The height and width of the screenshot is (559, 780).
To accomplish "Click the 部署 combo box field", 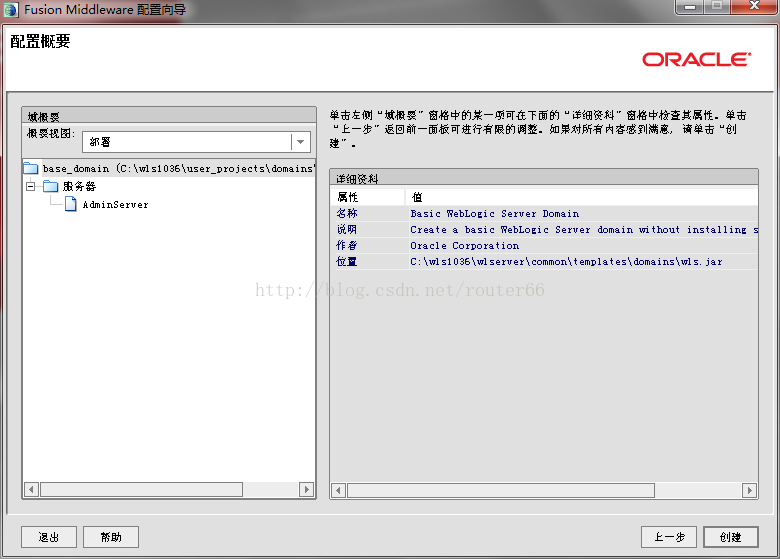I will [x=196, y=142].
